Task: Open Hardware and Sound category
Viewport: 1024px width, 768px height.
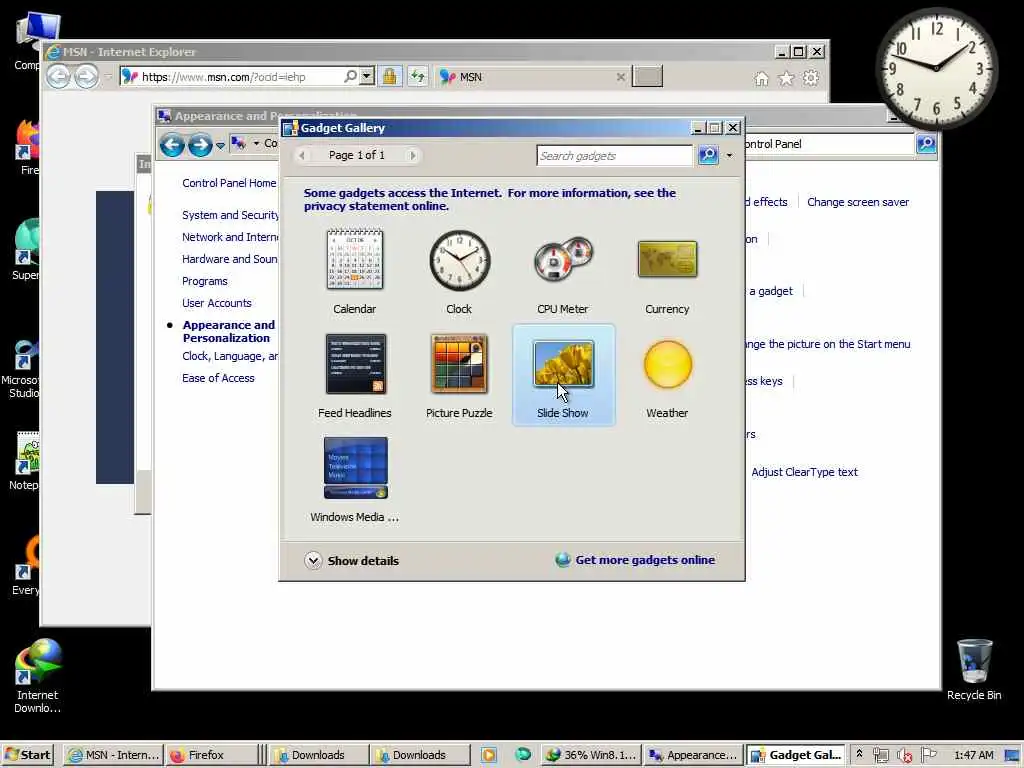Action: pyautogui.click(x=229, y=259)
